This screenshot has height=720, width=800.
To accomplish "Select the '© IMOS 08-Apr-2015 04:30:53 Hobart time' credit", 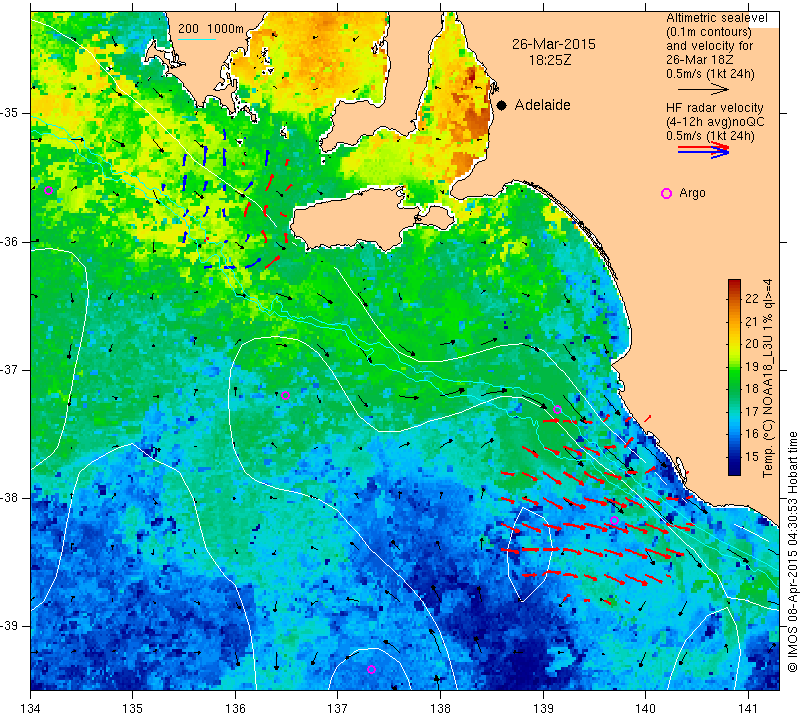I will point(792,551).
